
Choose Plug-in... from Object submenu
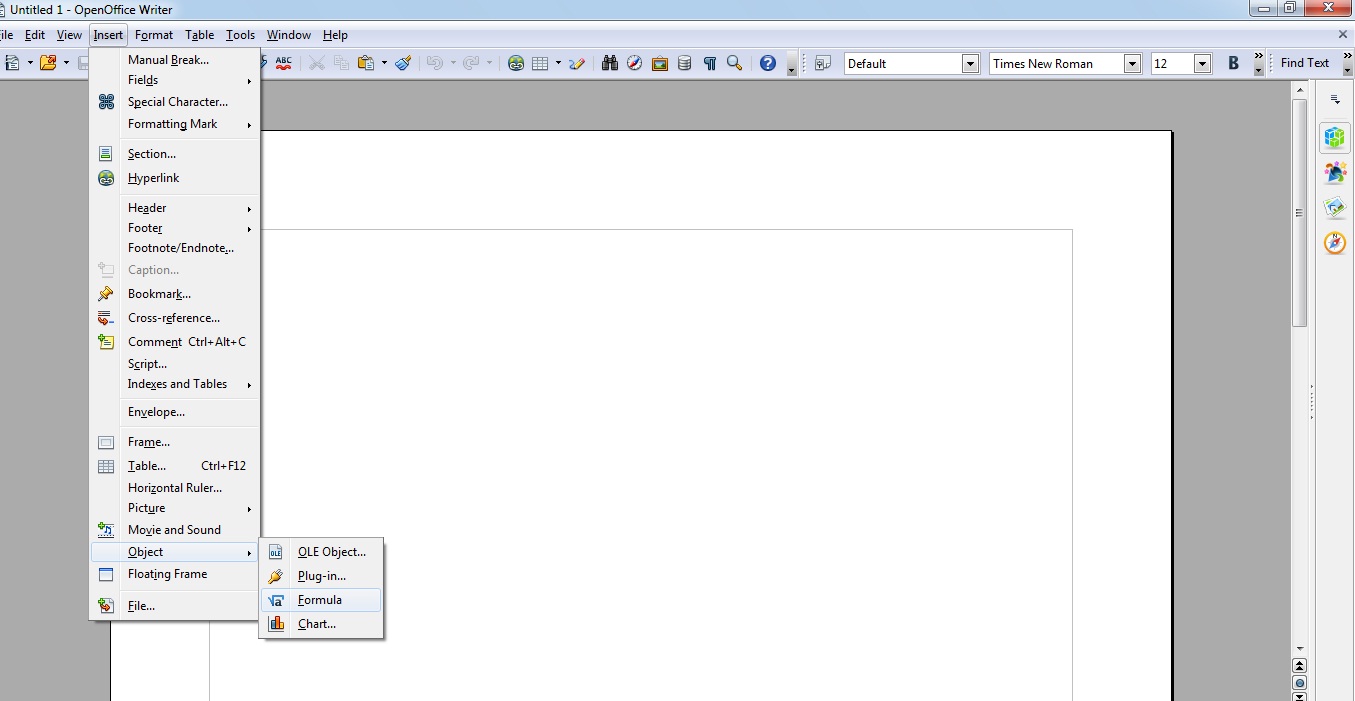(321, 576)
